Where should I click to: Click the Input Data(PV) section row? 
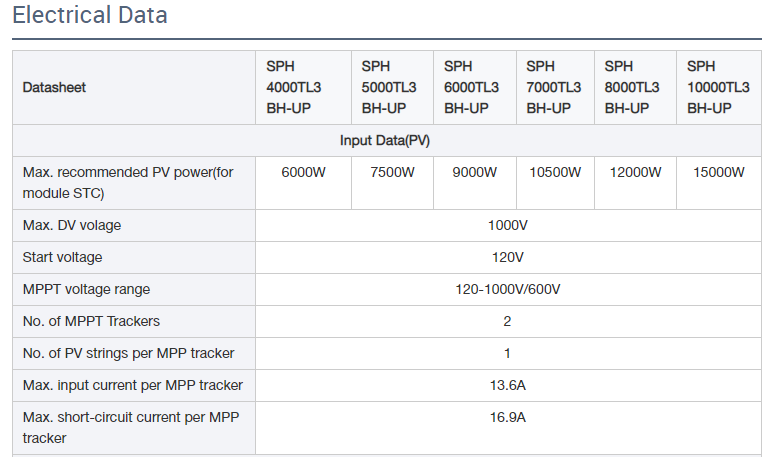[x=385, y=140]
